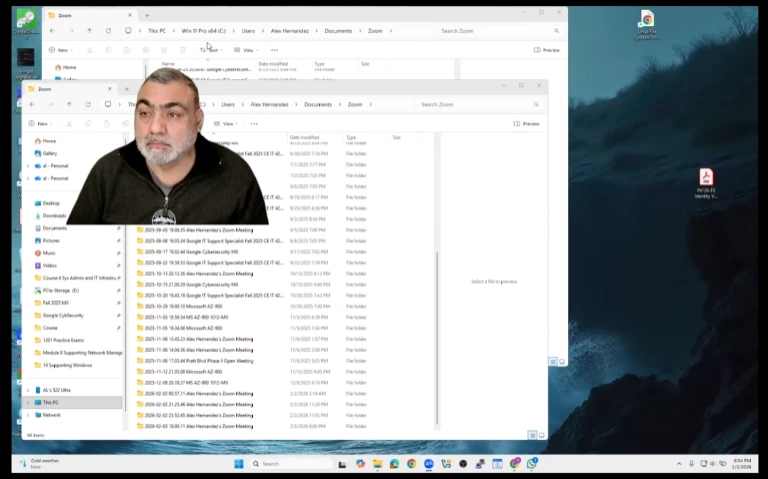The image size is (768, 479).
Task: Click the back arrow in the rear Zoom window
Action: coord(52,31)
